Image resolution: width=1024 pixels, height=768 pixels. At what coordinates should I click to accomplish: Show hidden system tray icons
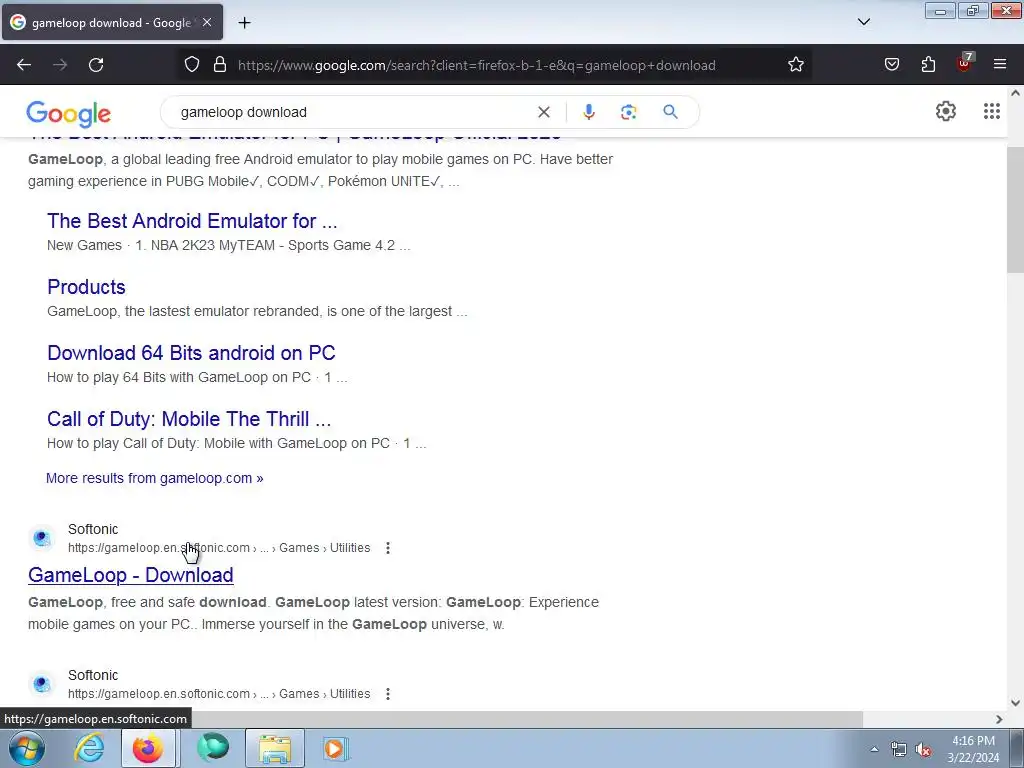(874, 749)
